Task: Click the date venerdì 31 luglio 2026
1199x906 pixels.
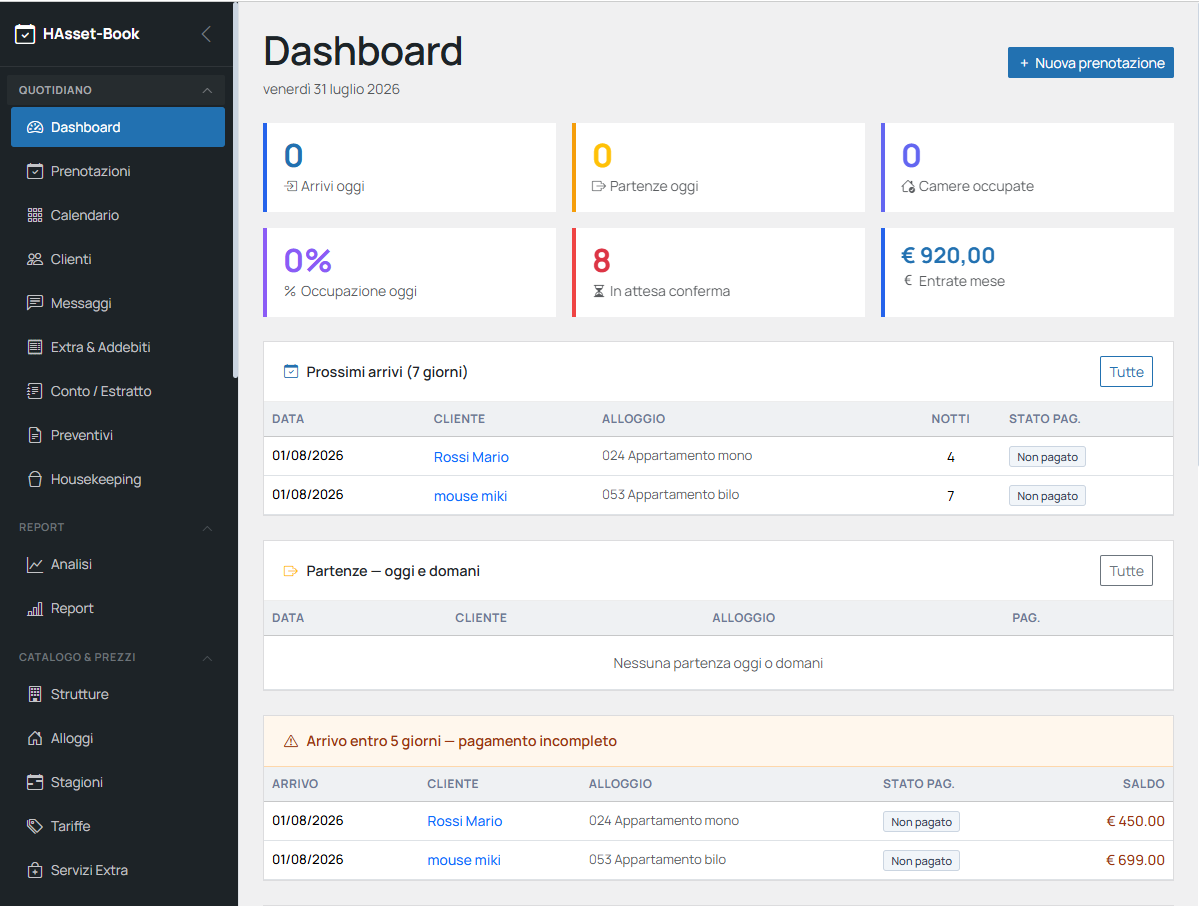Action: tap(331, 89)
